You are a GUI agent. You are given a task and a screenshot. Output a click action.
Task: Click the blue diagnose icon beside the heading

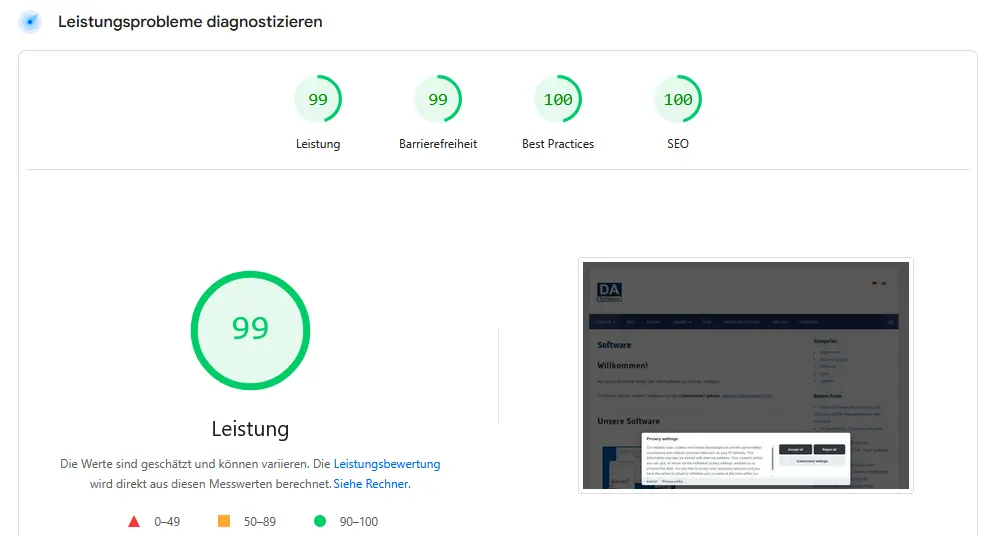pos(30,21)
